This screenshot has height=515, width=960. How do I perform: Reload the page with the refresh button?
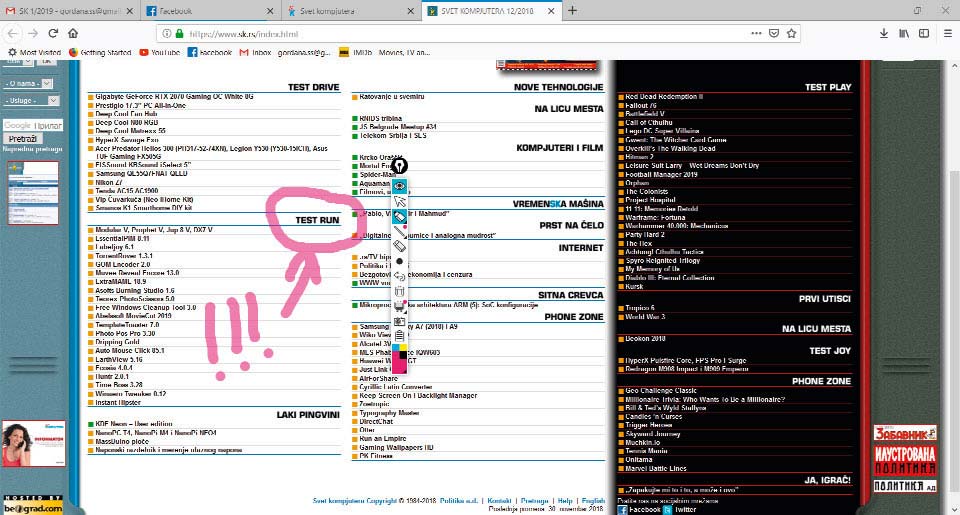[x=53, y=33]
